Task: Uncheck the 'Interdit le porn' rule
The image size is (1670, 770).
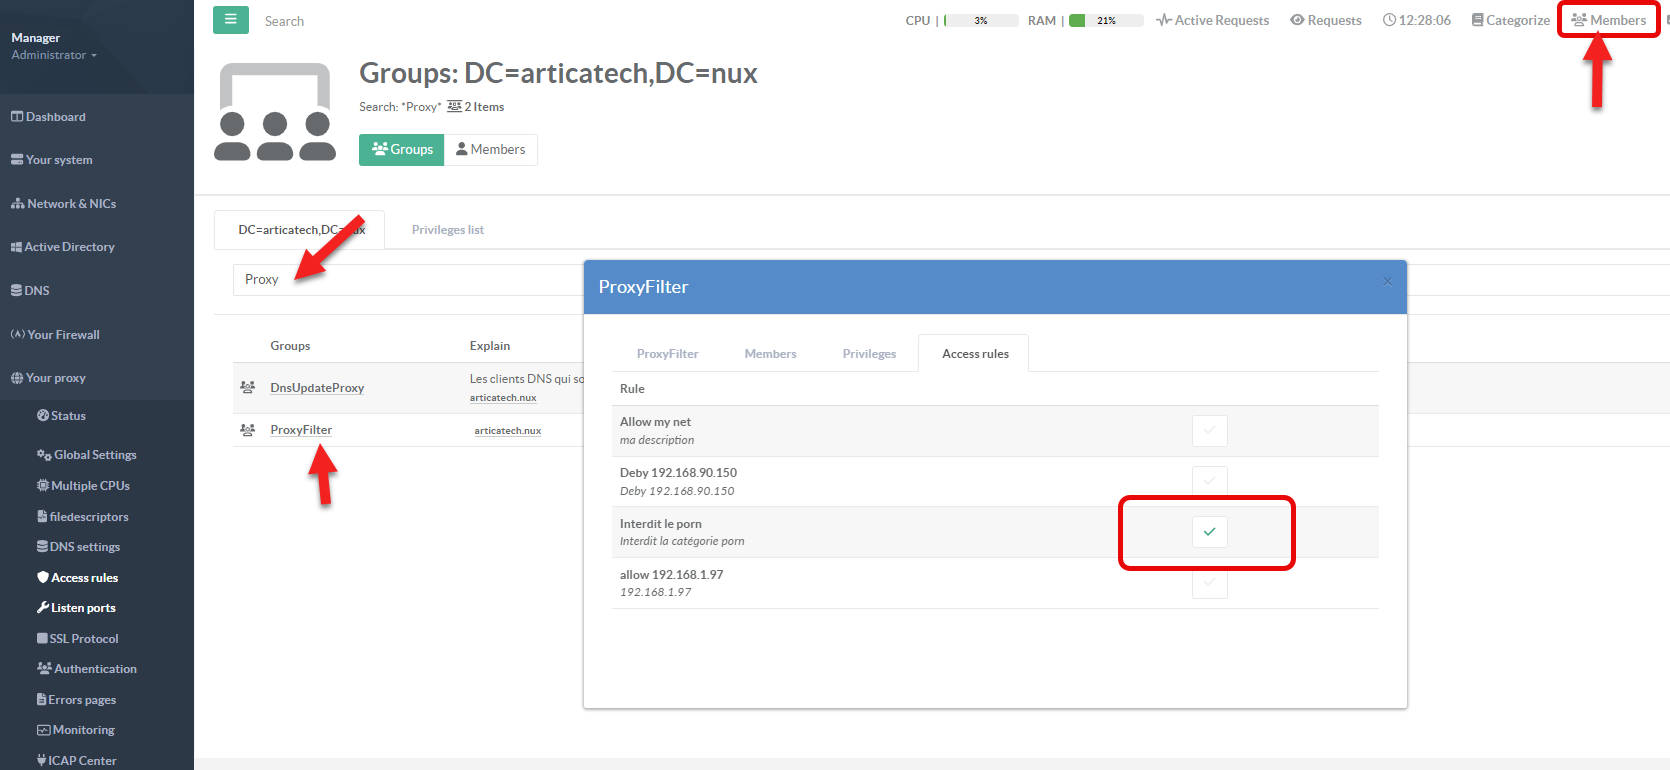Action: click(x=1209, y=531)
